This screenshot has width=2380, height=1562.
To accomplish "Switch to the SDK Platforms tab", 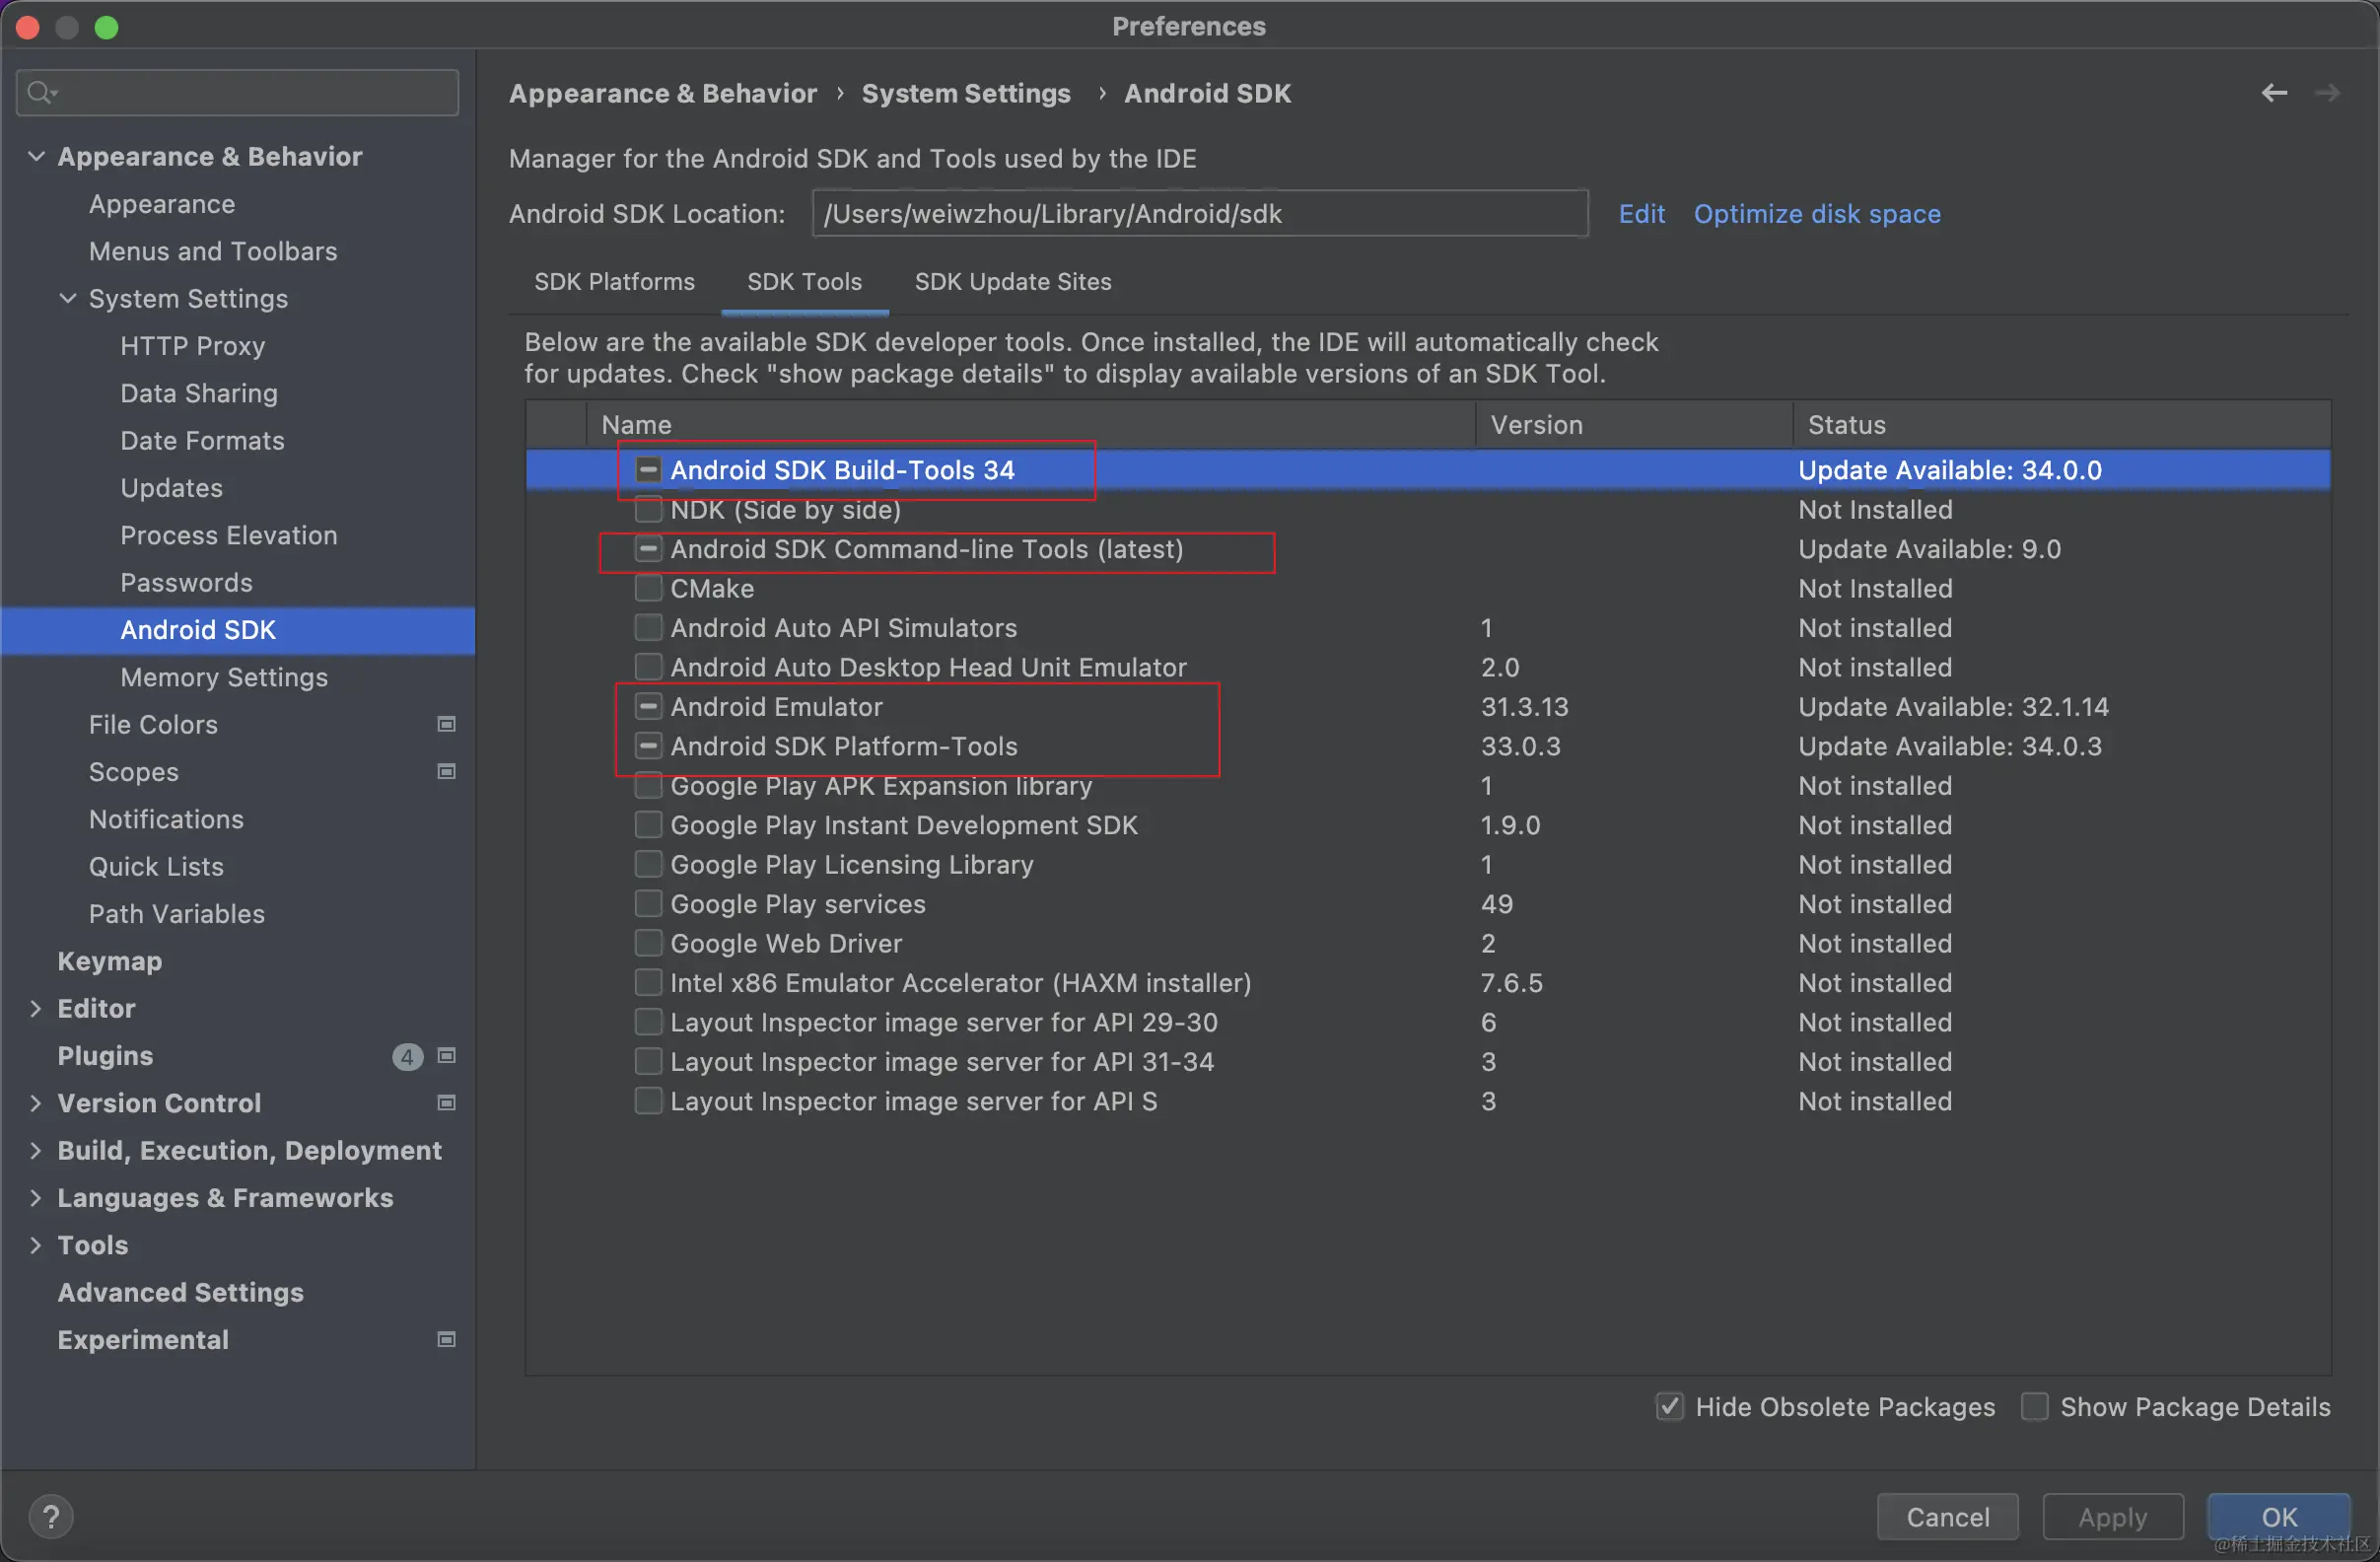I will point(614,282).
